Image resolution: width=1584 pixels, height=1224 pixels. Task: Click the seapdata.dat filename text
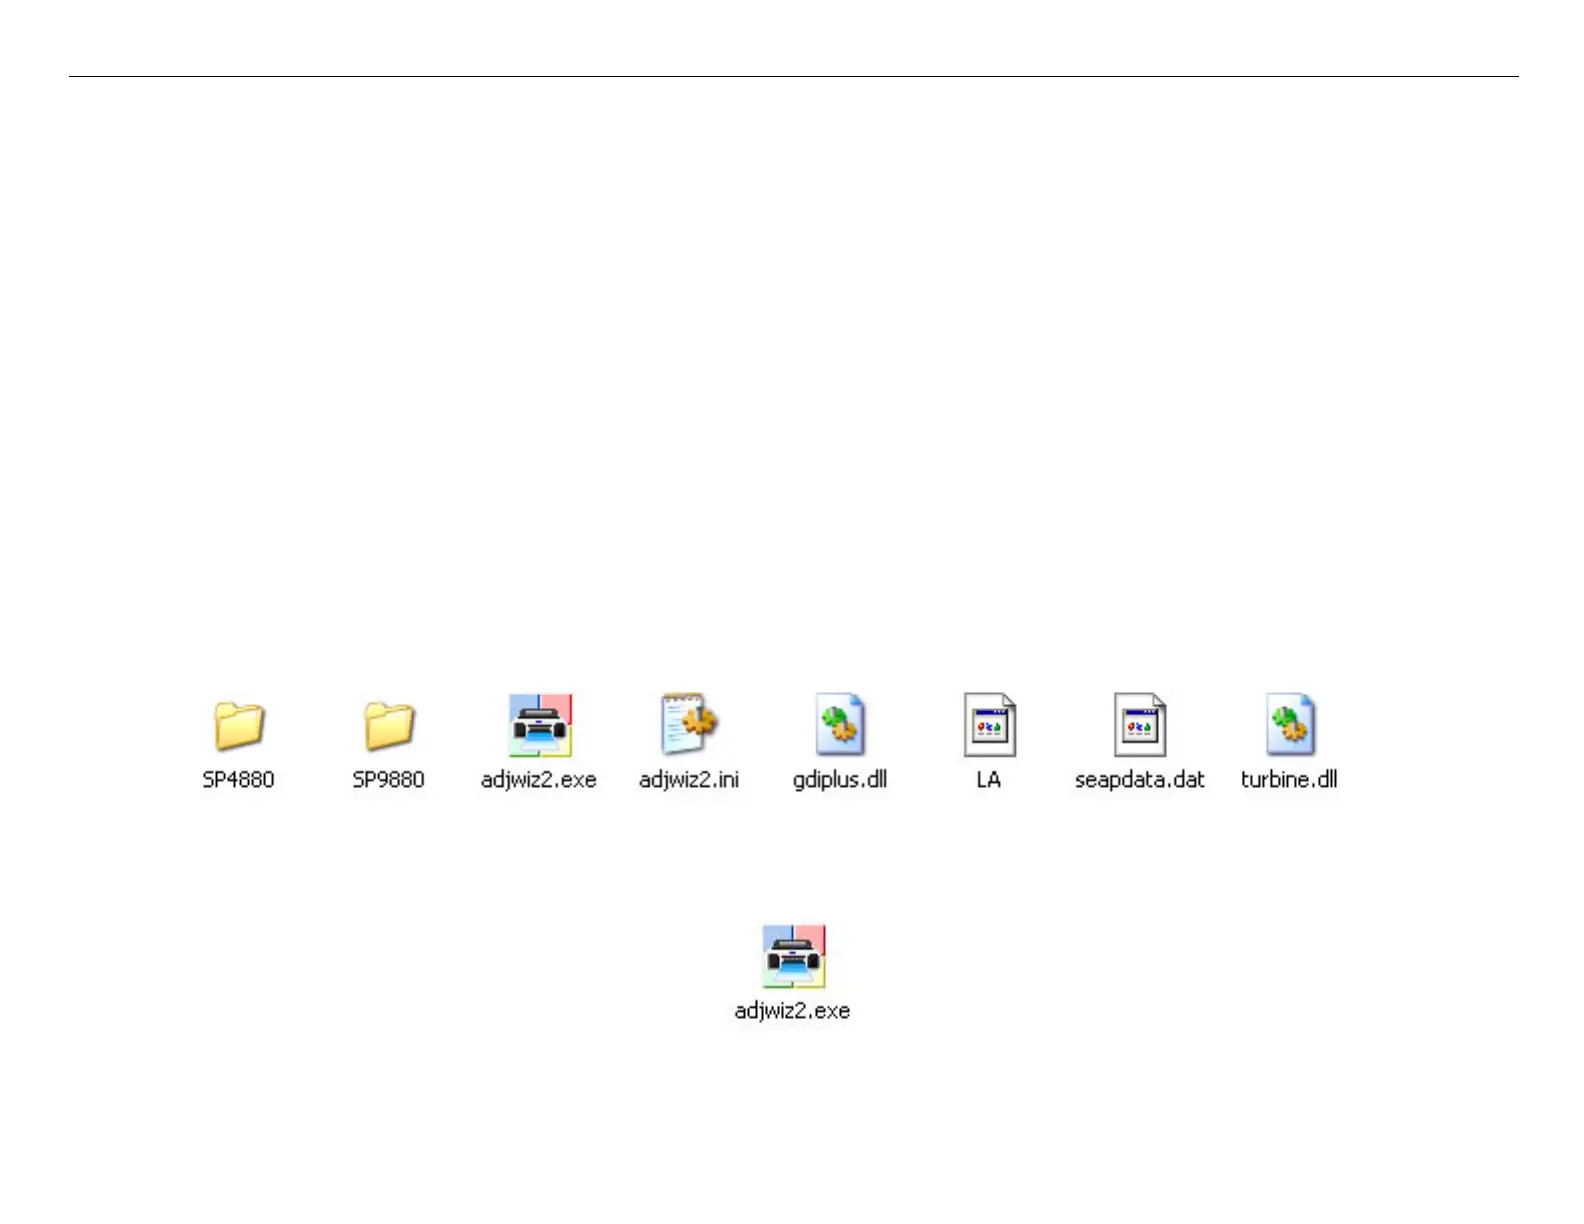(x=1139, y=780)
